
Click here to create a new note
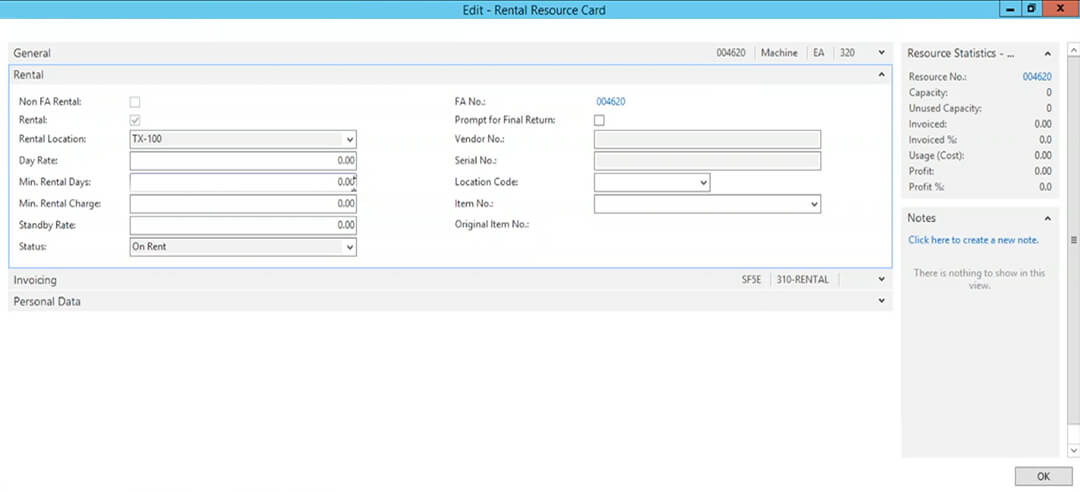pos(973,240)
